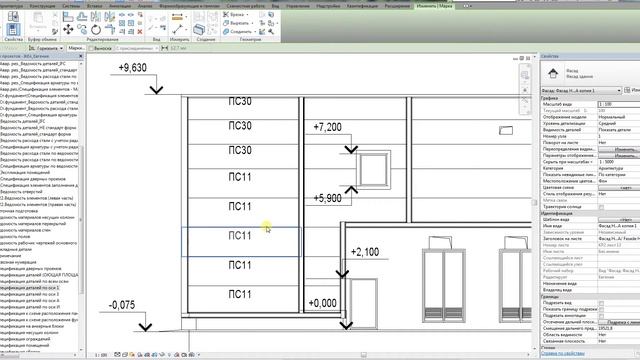640x360 pixels.
Task: Expand the Соединить dropdown arrow
Action: (x=255, y=31)
